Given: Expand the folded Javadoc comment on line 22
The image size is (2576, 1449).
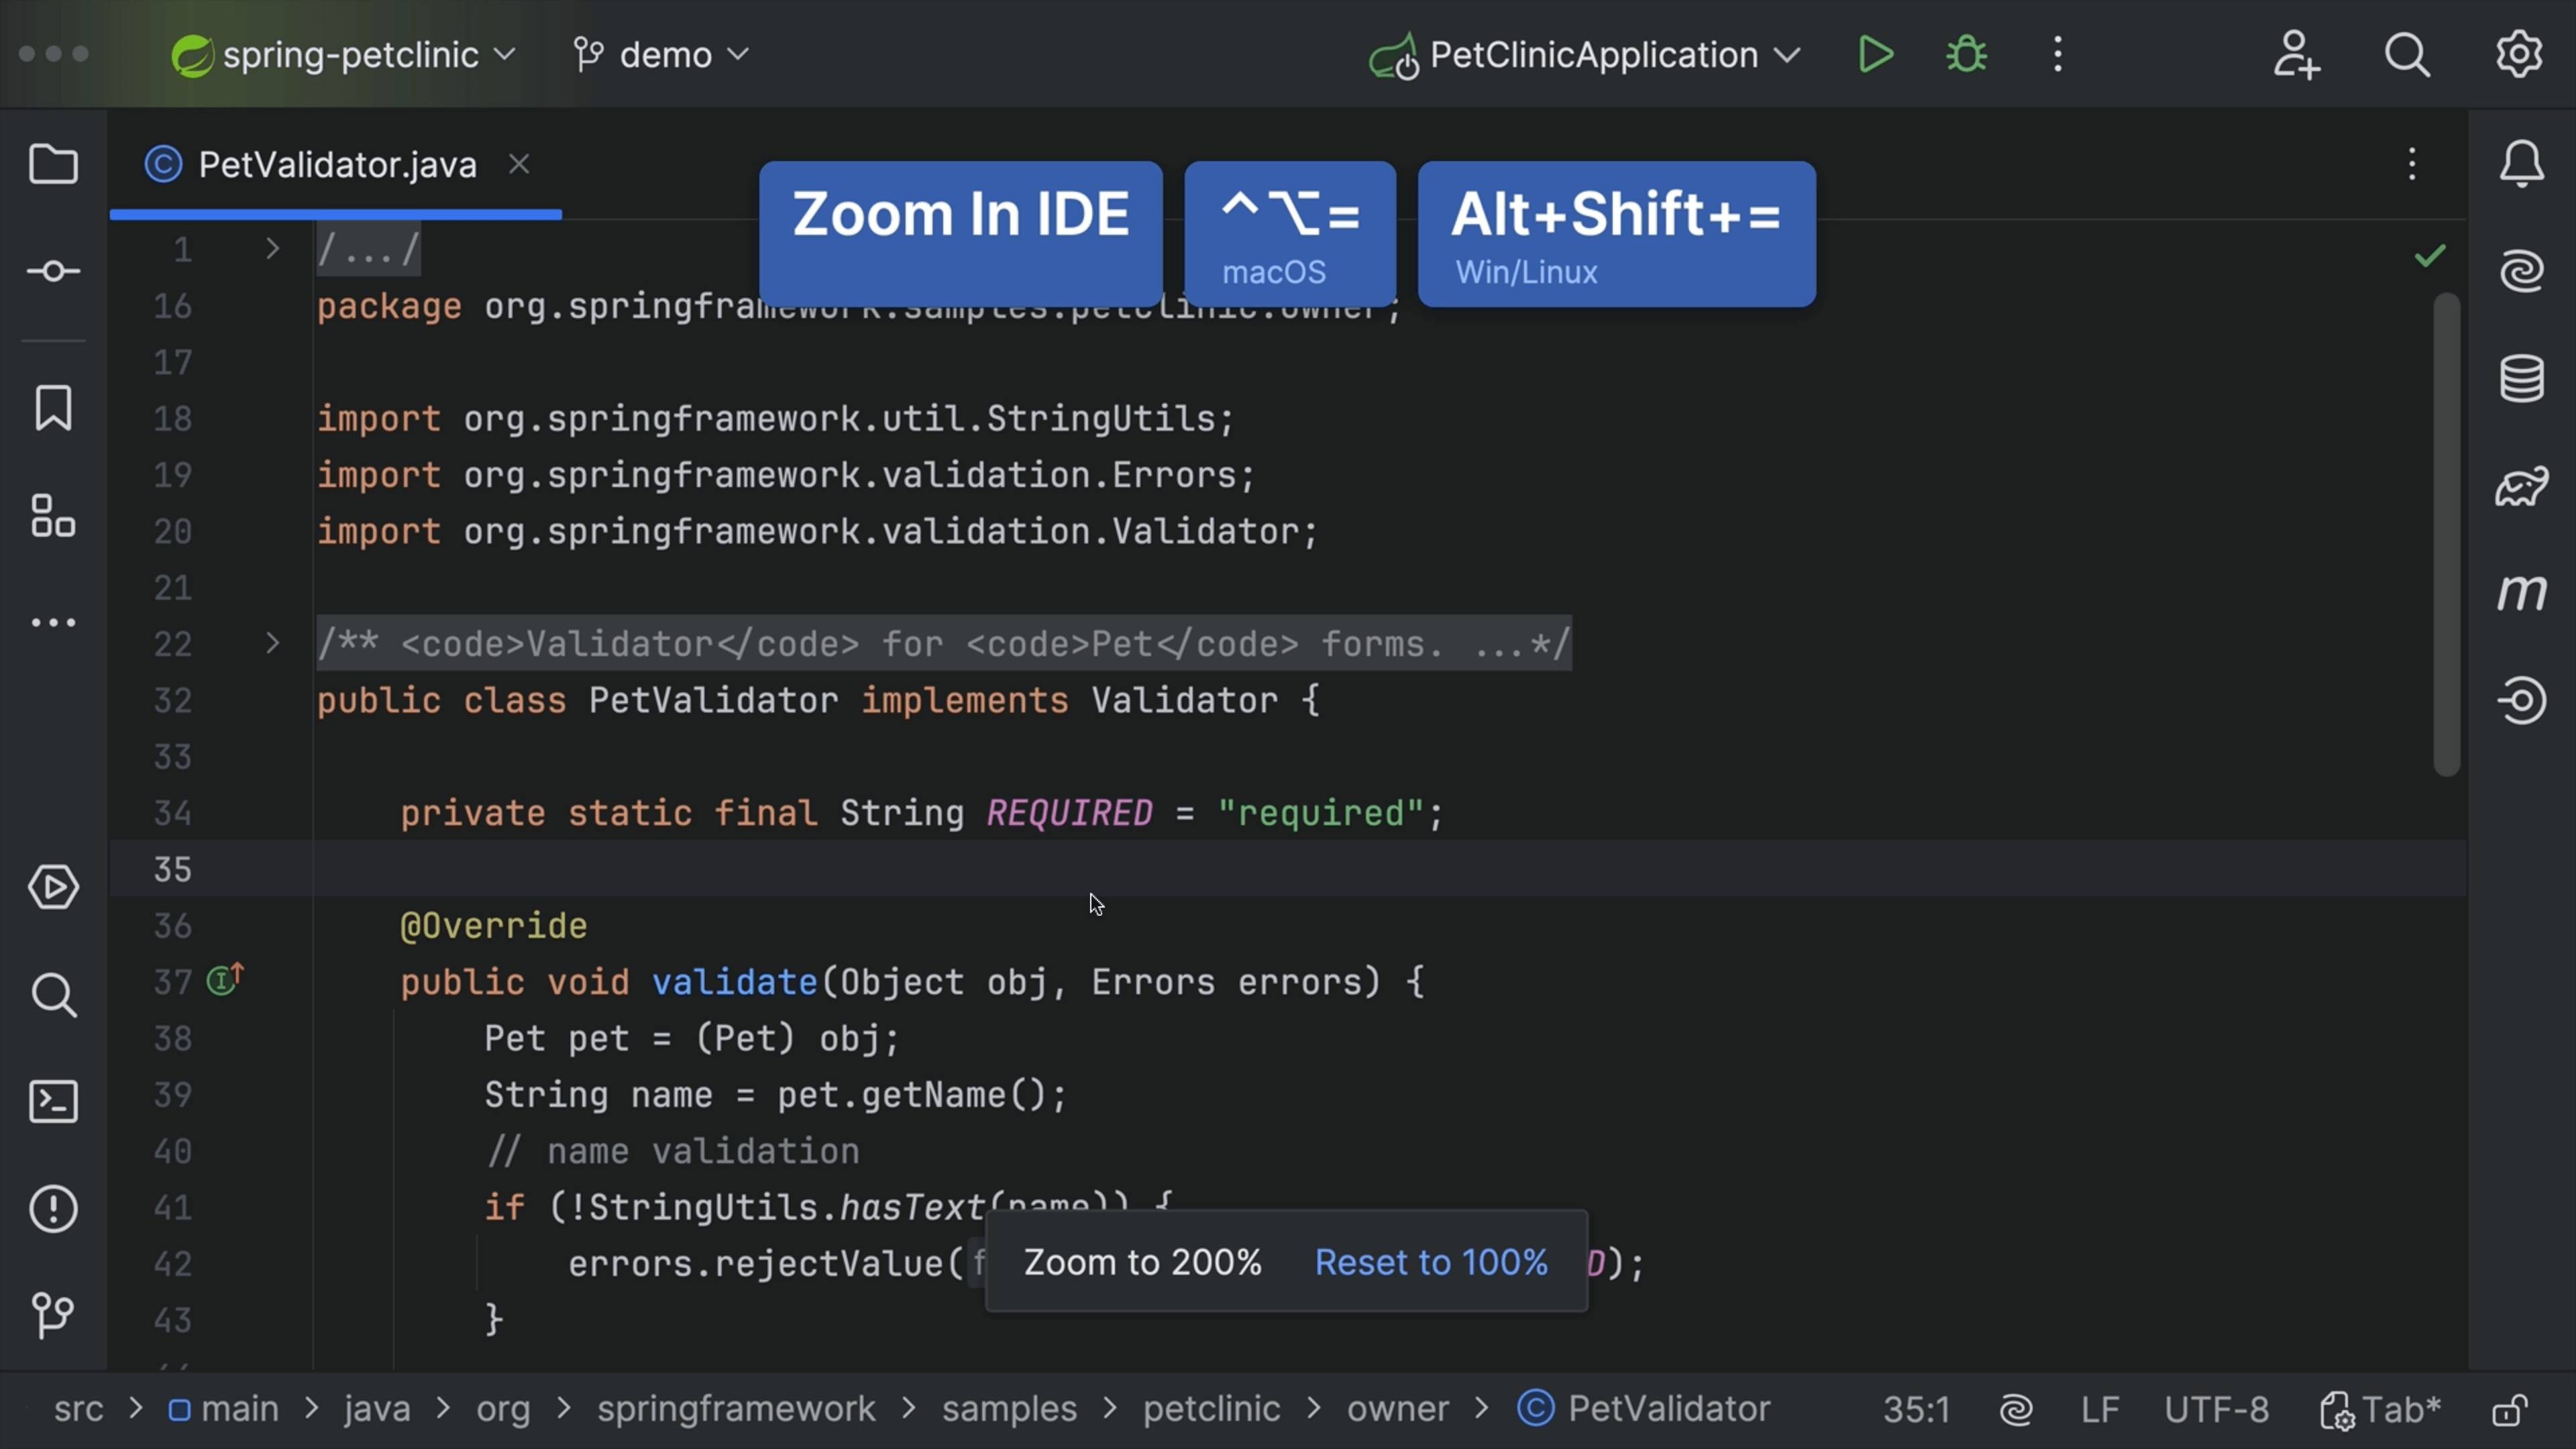Looking at the screenshot, I should click(x=272, y=644).
